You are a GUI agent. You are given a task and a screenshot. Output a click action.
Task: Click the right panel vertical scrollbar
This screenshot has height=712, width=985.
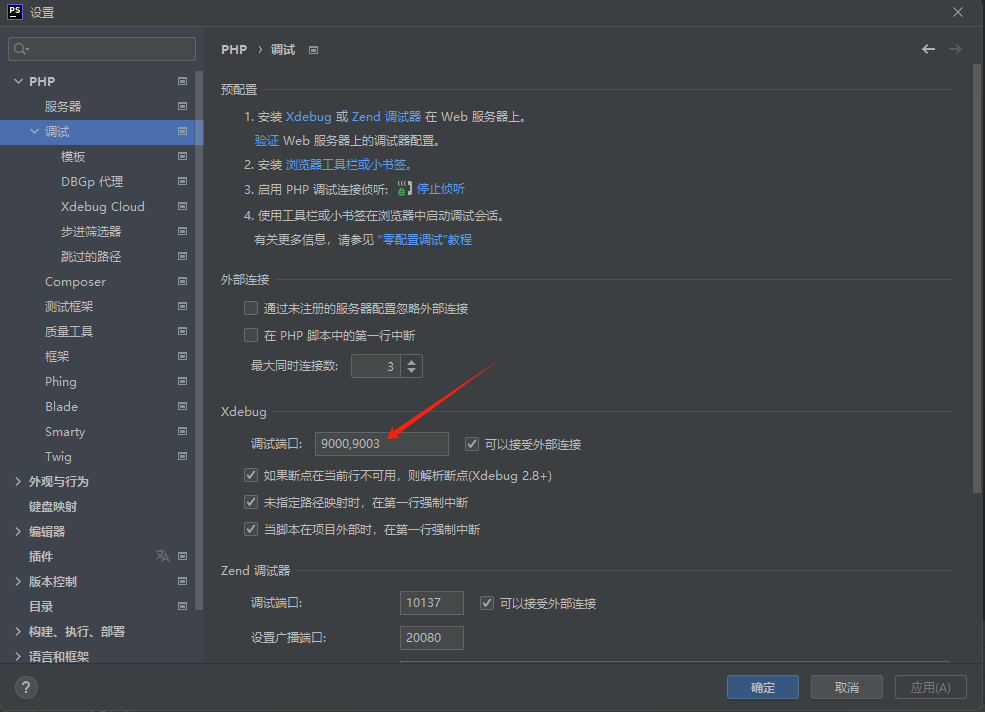point(976,278)
